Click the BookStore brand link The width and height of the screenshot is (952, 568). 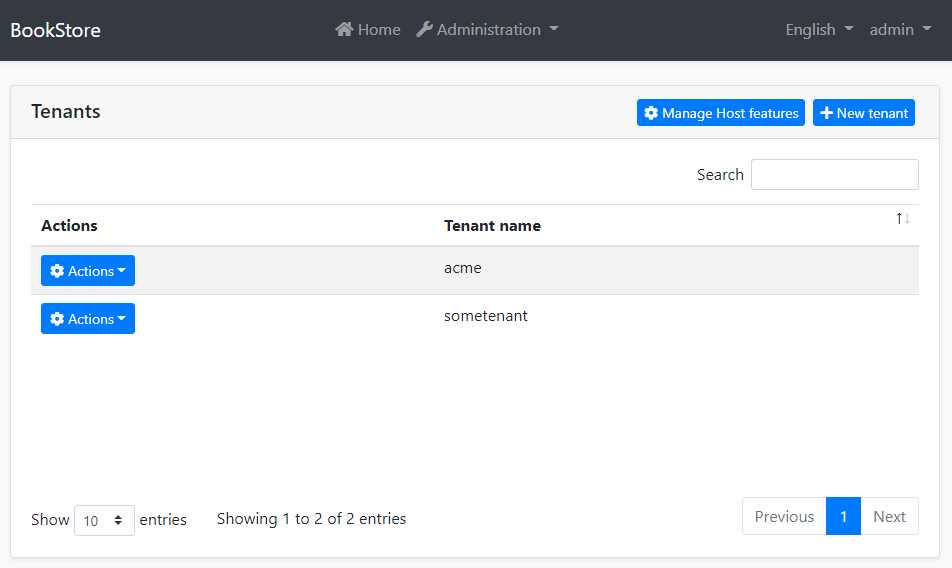pos(55,30)
